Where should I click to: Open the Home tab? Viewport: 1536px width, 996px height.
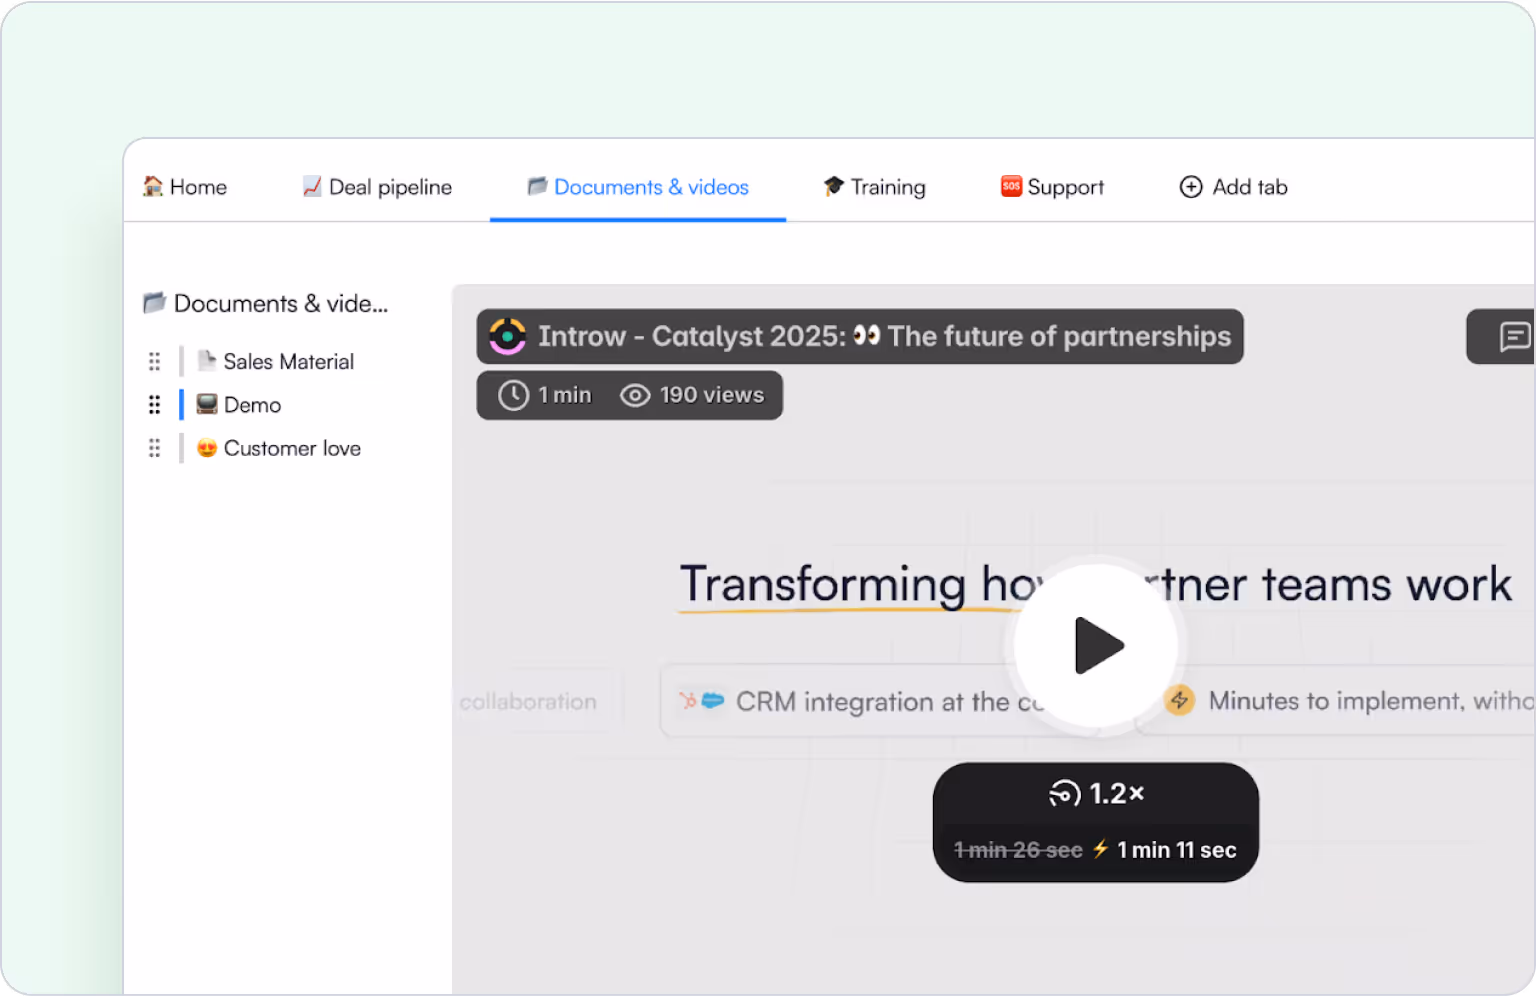[x=185, y=187]
